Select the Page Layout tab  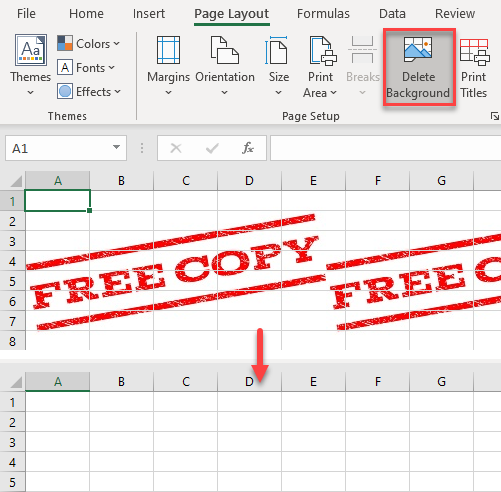pyautogui.click(x=232, y=14)
